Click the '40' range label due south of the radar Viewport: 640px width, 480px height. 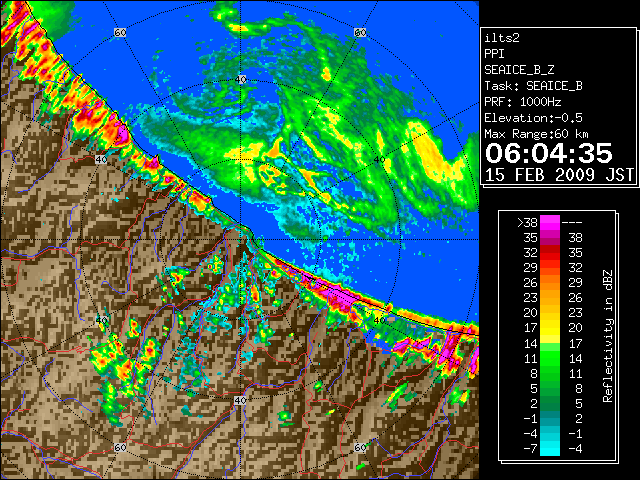[240, 400]
